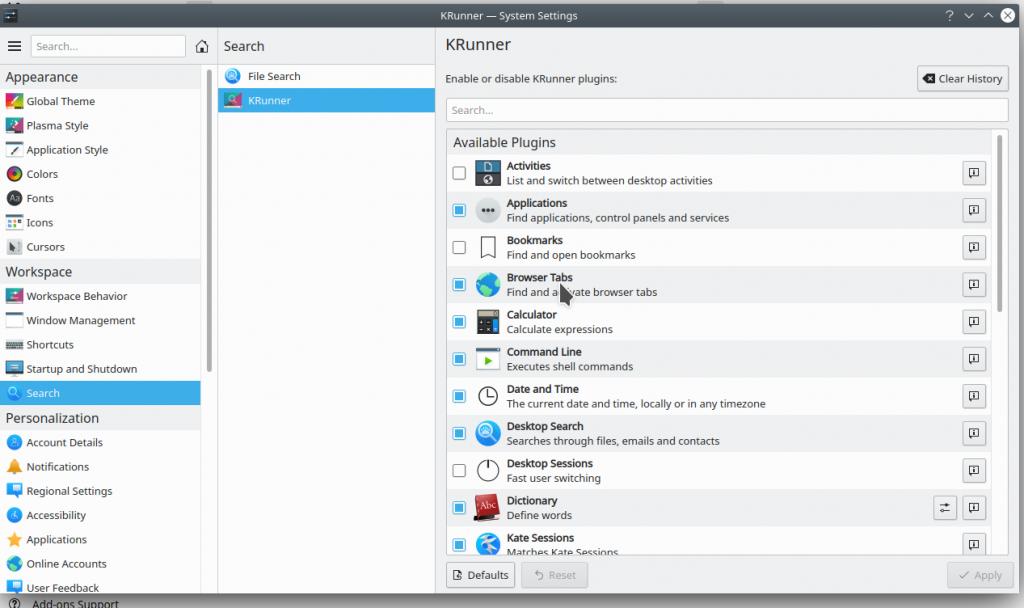Image resolution: width=1024 pixels, height=608 pixels.
Task: Open the Shortcuts settings category
Action: pyautogui.click(x=50, y=345)
